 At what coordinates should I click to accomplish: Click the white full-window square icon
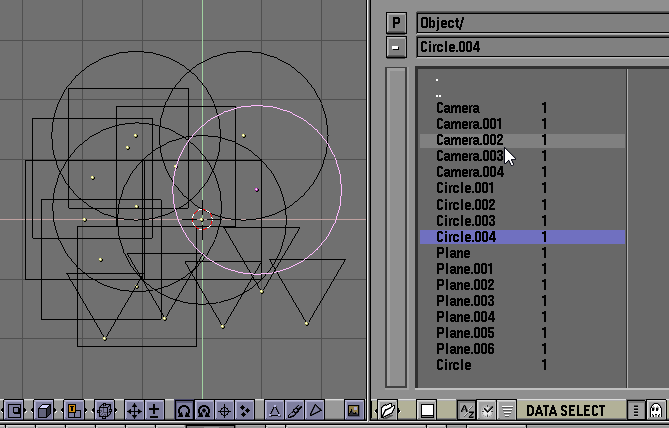coord(427,411)
